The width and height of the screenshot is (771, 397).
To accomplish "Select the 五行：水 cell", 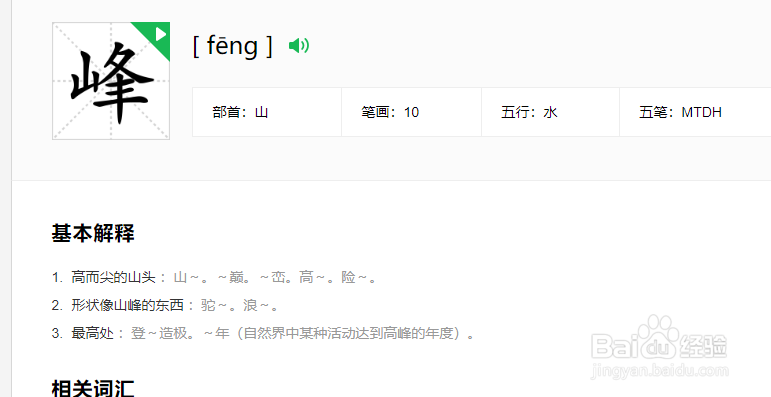I will point(551,112).
